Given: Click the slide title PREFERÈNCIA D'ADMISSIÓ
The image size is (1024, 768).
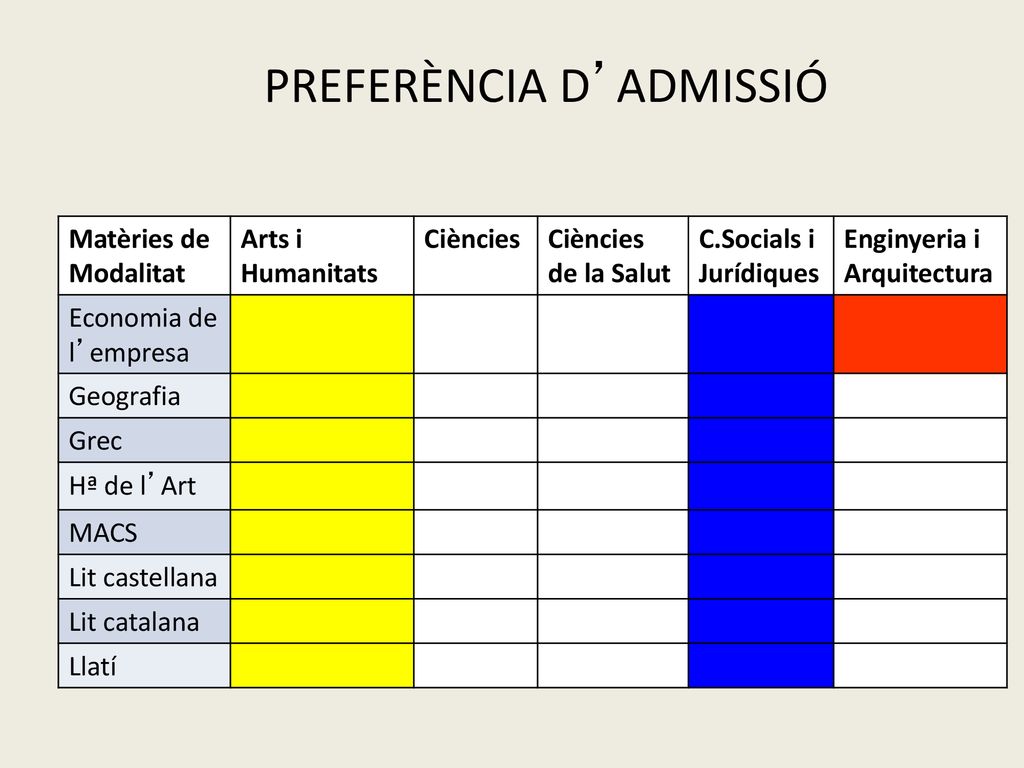Looking at the screenshot, I should pos(546,84).
